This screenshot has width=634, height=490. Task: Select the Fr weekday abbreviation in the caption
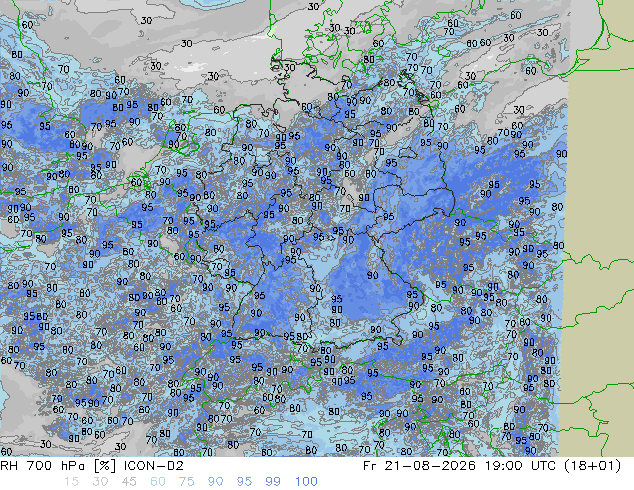(x=370, y=466)
